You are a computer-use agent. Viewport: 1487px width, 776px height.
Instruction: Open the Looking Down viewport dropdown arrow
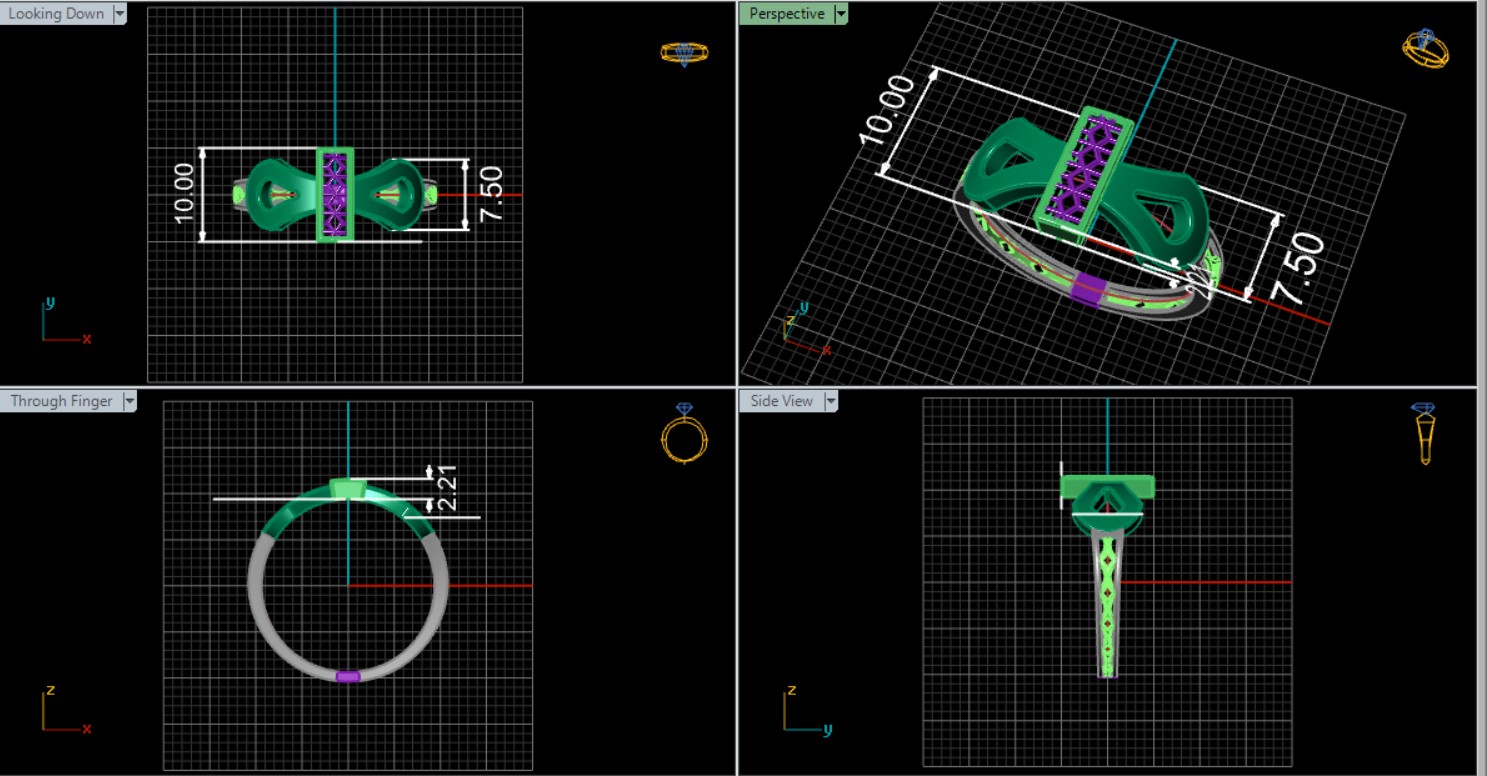[120, 14]
